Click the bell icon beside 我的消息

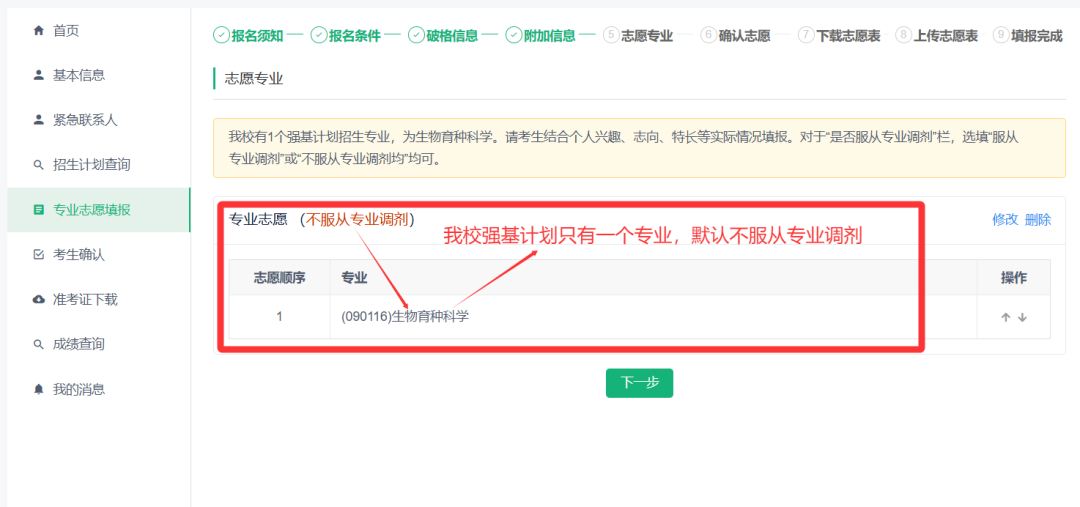coord(39,389)
